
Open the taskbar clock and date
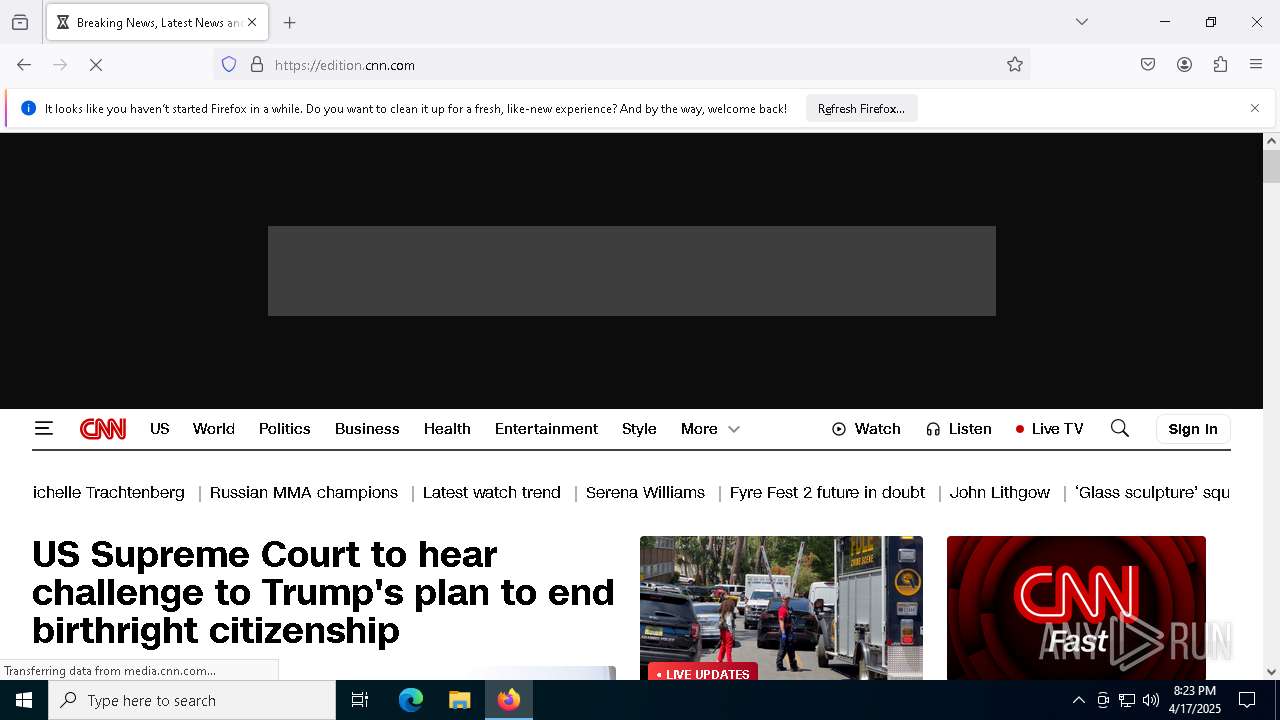click(x=1195, y=700)
